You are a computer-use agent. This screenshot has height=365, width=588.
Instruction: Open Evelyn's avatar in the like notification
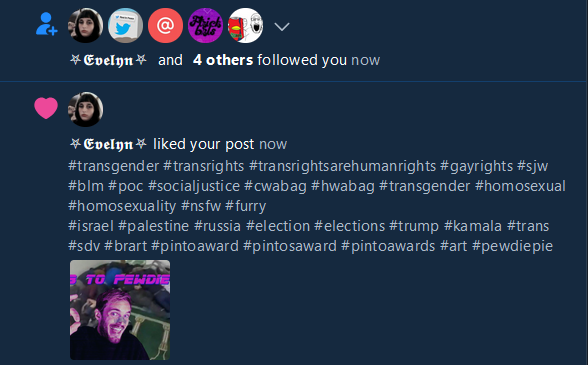pos(86,109)
